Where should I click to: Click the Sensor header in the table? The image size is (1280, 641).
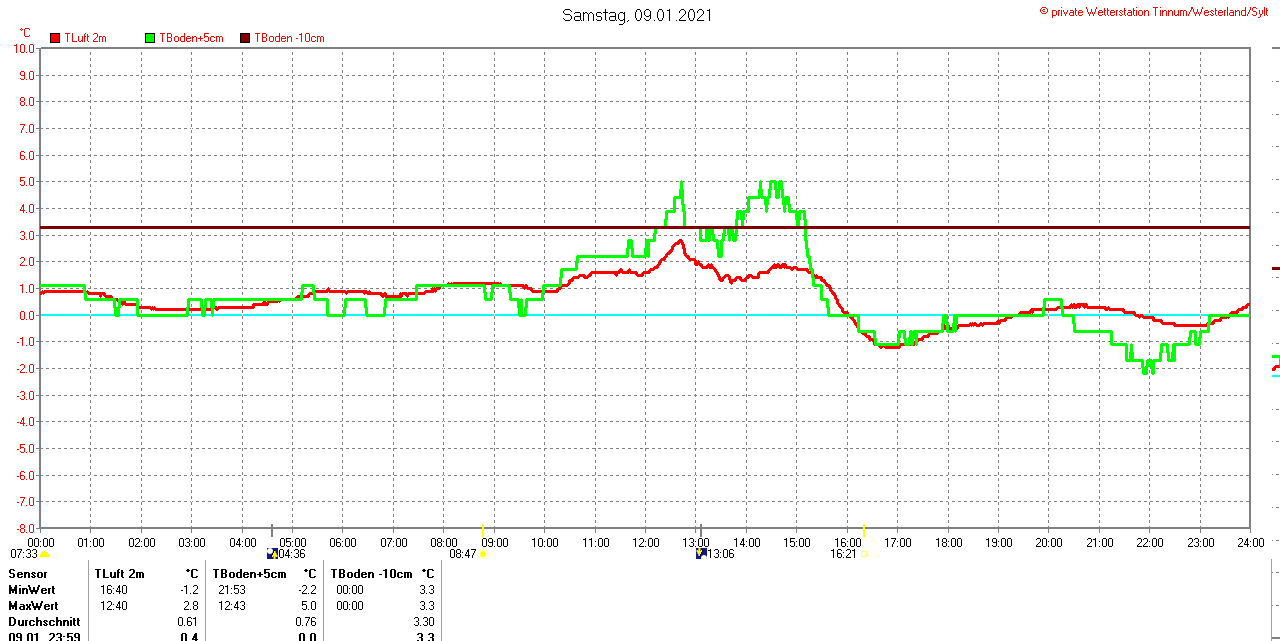[28, 574]
